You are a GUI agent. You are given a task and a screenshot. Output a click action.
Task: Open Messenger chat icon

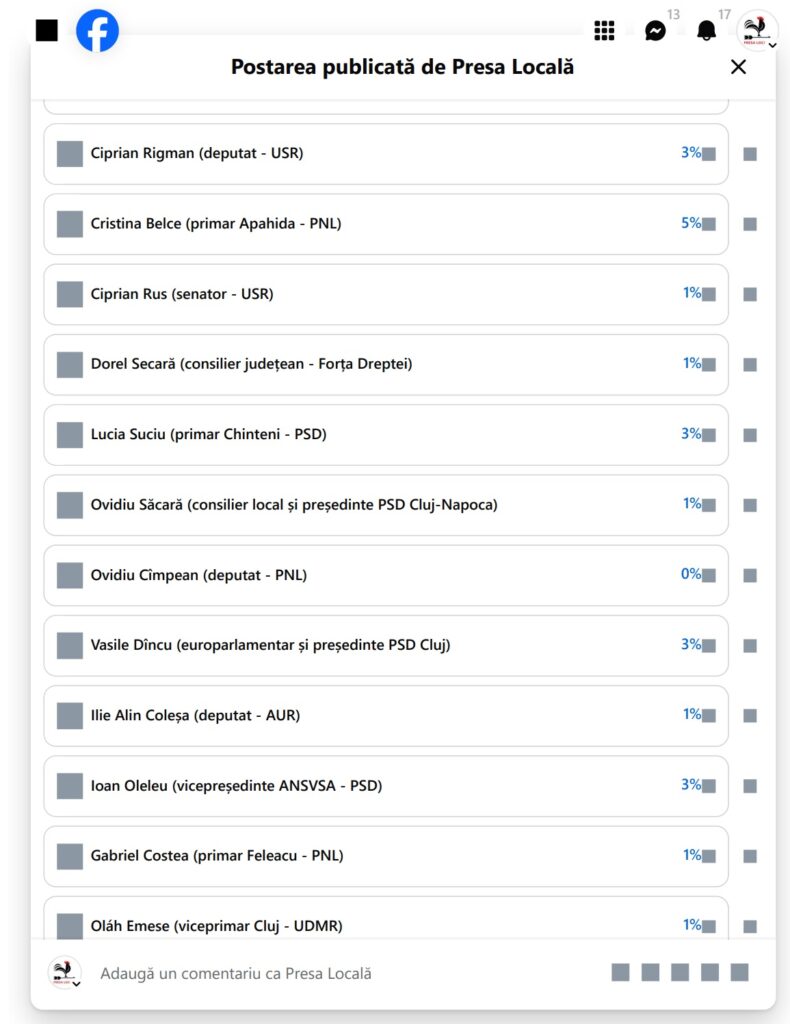coord(655,30)
